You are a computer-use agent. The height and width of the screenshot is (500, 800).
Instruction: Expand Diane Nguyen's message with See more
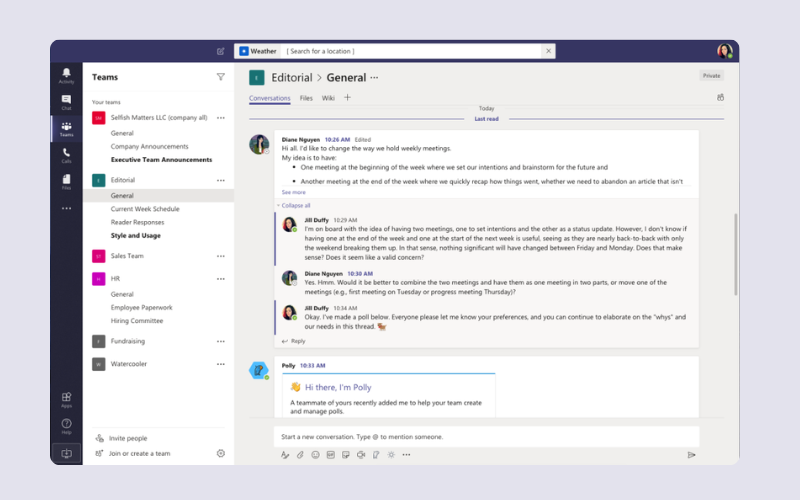tap(294, 192)
